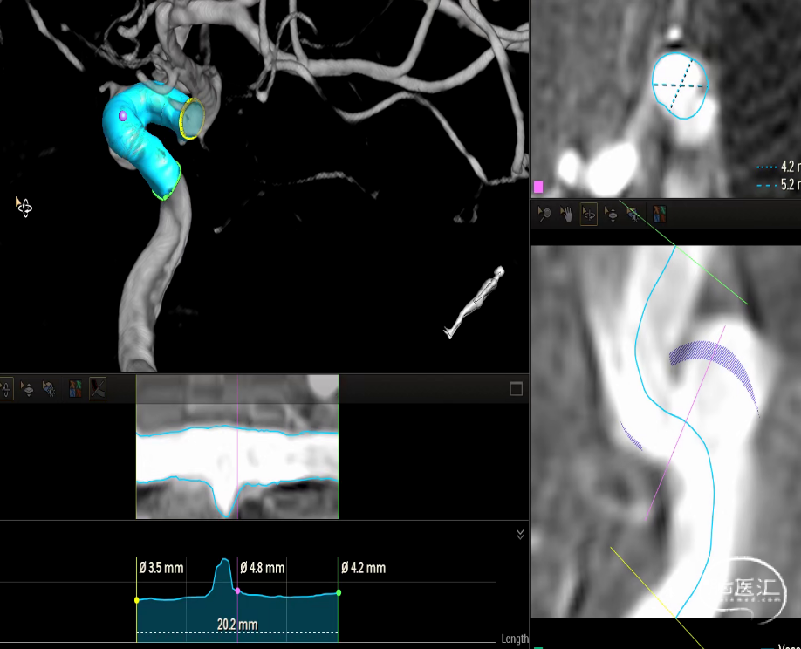Click the 20.2 mm length measurement label

point(236,625)
